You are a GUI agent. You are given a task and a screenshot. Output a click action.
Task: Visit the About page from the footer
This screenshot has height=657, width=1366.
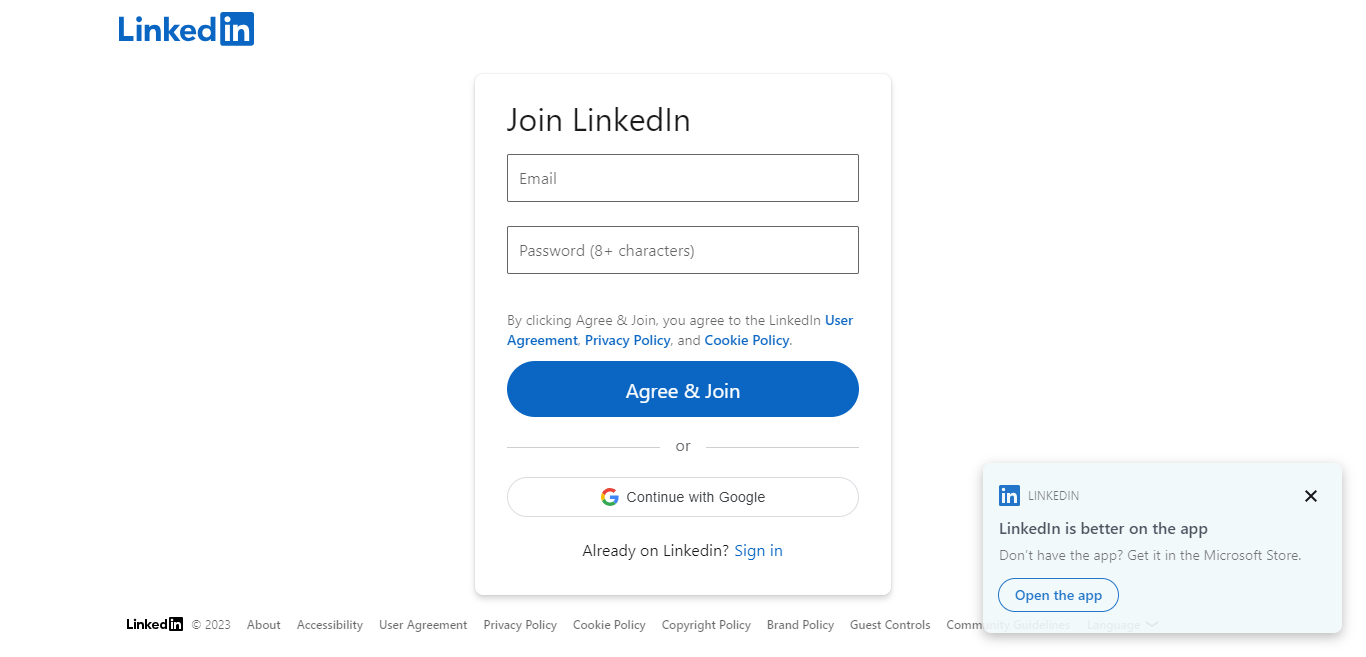(x=263, y=624)
